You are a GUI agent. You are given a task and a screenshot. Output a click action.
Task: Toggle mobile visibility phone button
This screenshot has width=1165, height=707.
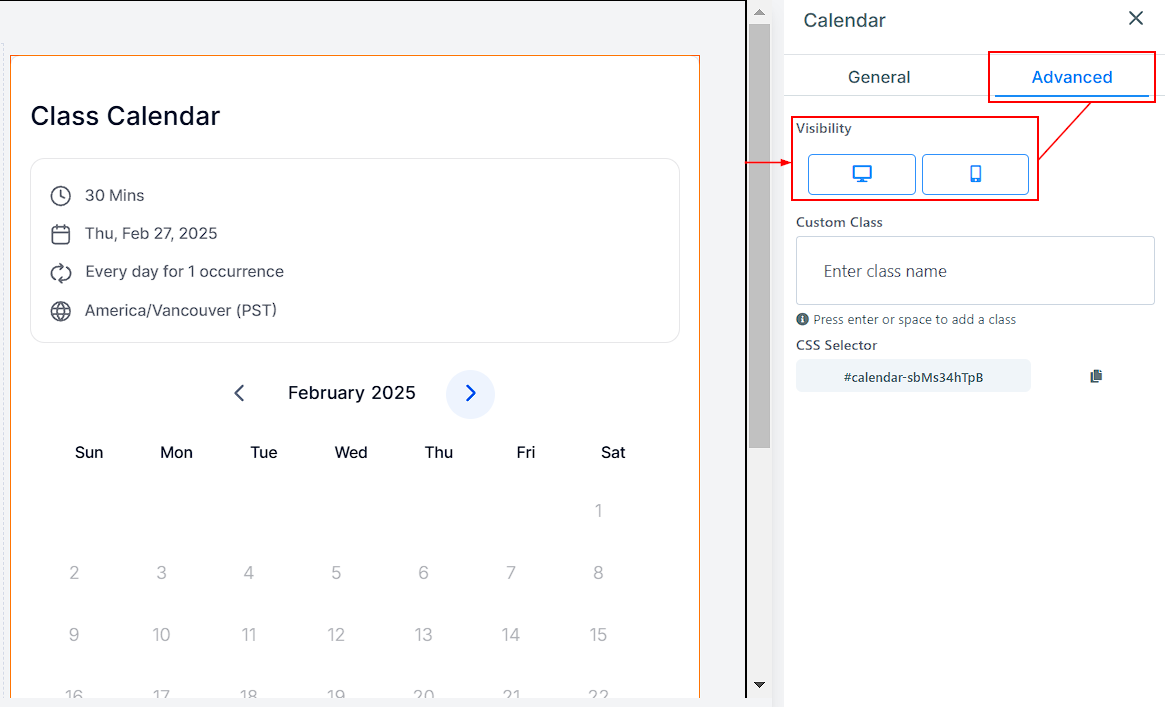(x=975, y=174)
